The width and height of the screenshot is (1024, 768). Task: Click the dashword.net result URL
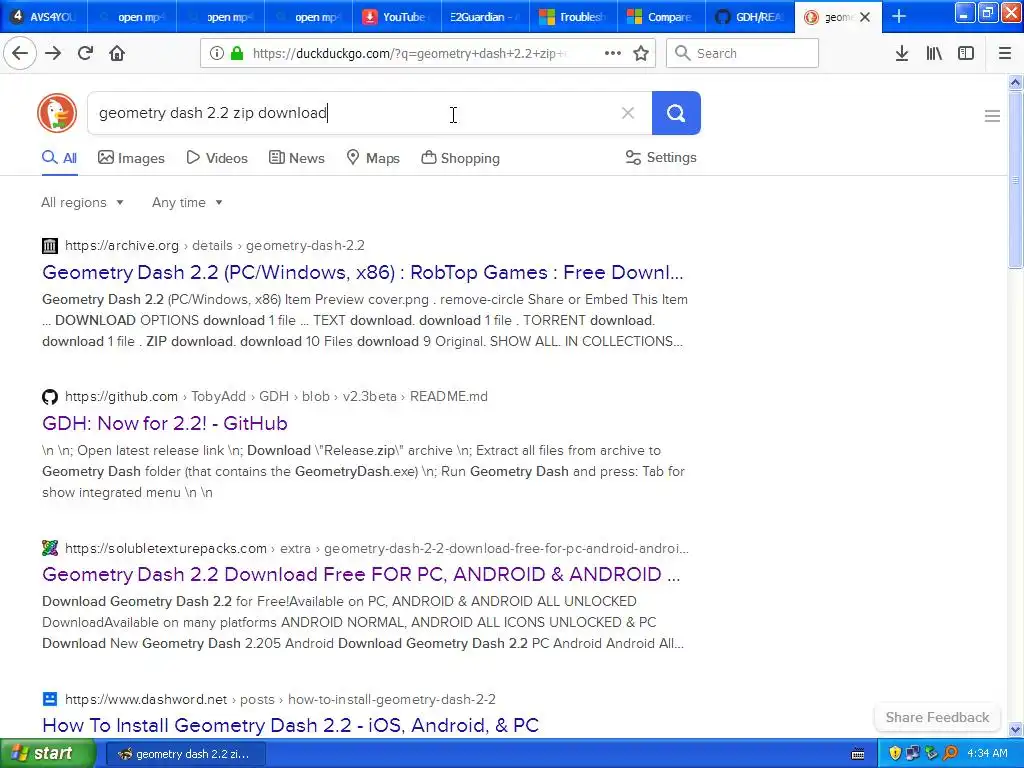coord(280,699)
